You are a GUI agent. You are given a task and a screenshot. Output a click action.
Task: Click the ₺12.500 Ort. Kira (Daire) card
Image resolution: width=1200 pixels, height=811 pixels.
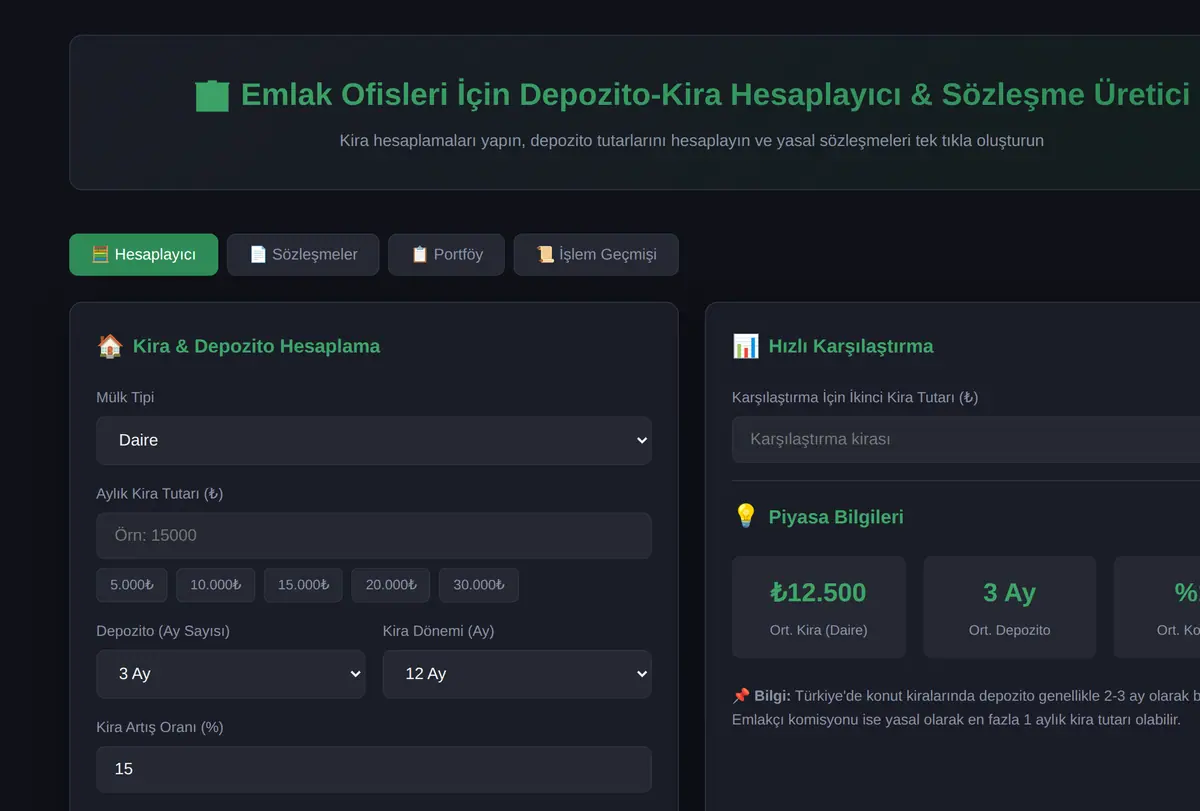coord(819,607)
